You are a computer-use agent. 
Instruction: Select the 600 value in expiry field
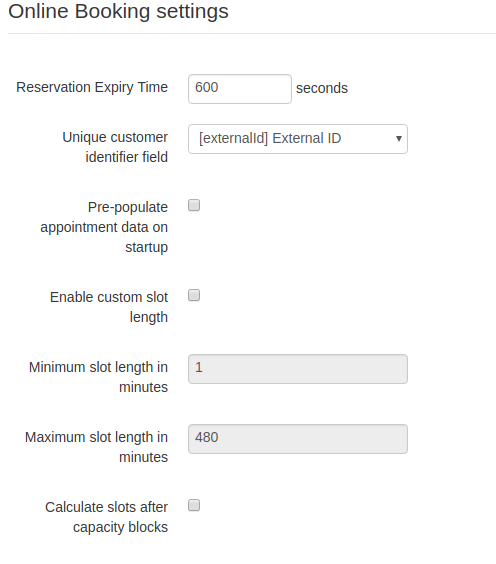(x=206, y=87)
